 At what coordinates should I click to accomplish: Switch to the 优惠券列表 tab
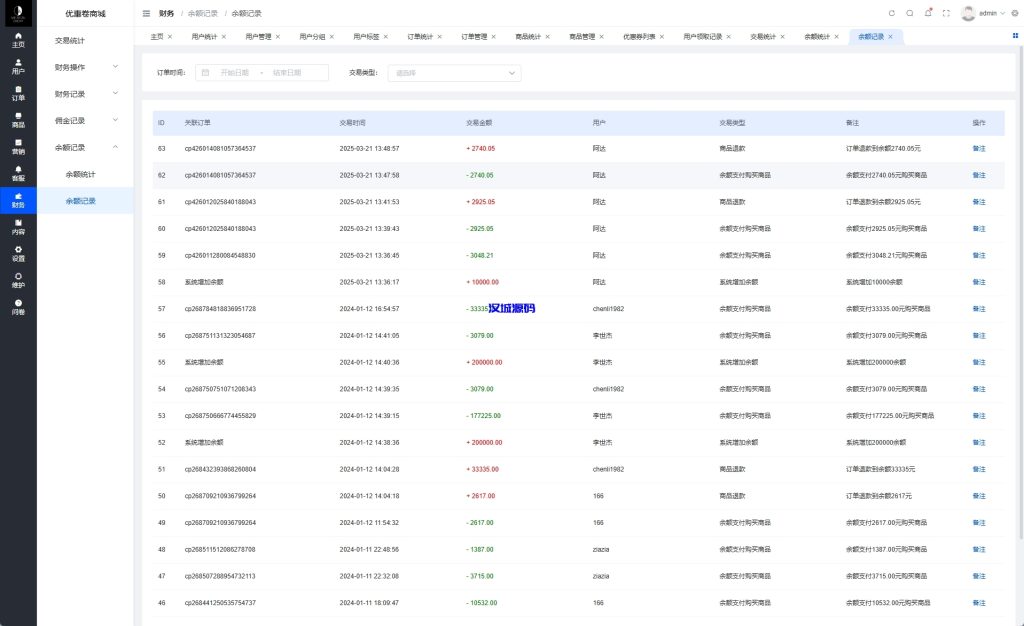coord(640,36)
